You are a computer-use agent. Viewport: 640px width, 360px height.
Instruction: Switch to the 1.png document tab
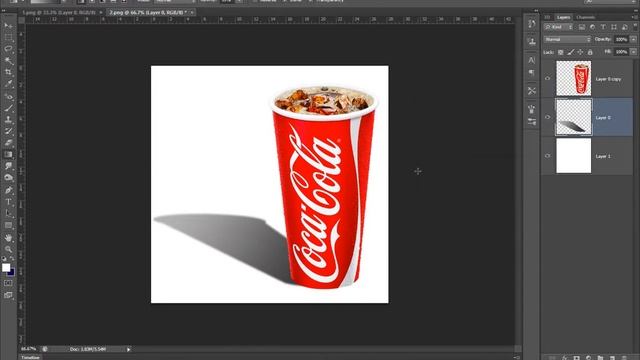coord(59,12)
